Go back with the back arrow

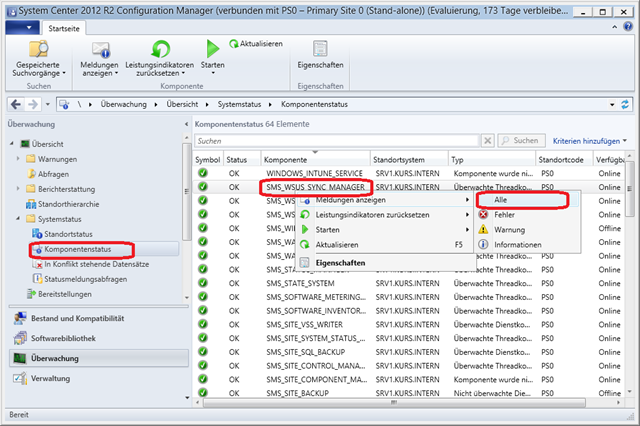[x=16, y=104]
